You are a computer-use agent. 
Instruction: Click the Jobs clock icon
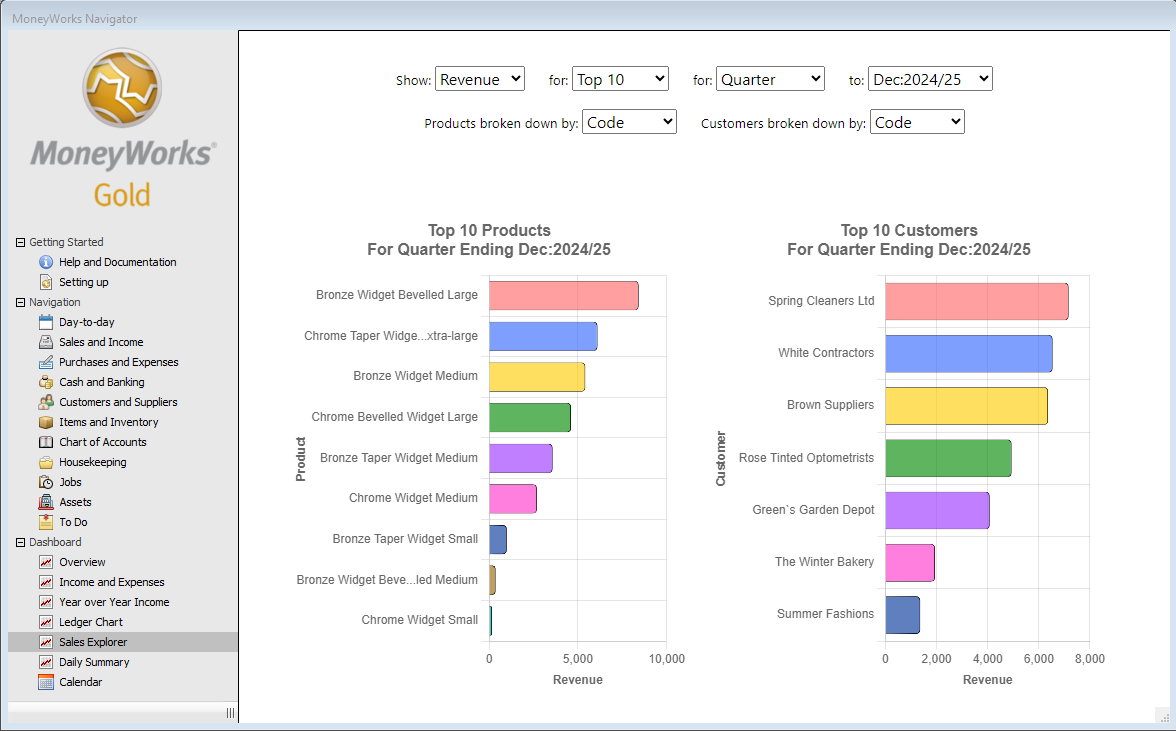tap(46, 482)
